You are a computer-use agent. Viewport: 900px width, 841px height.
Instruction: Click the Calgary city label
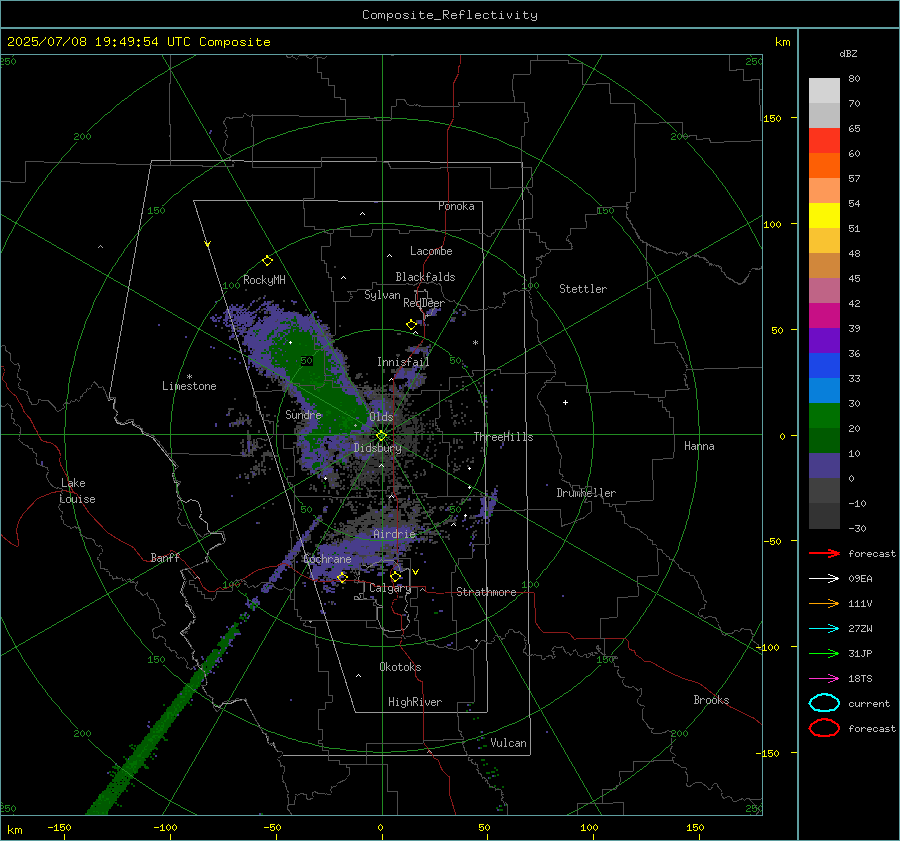390,588
